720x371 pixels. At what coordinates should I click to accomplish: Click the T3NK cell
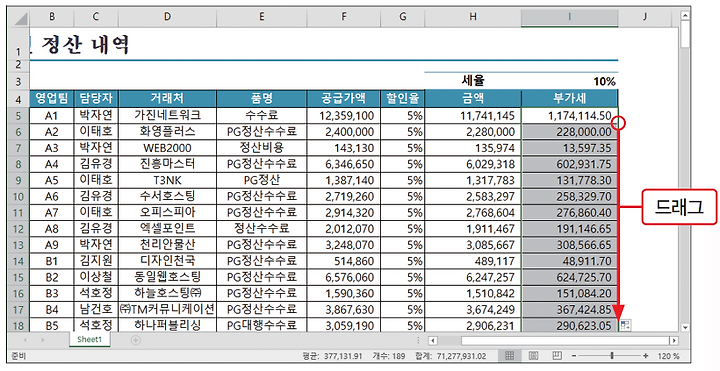point(168,180)
